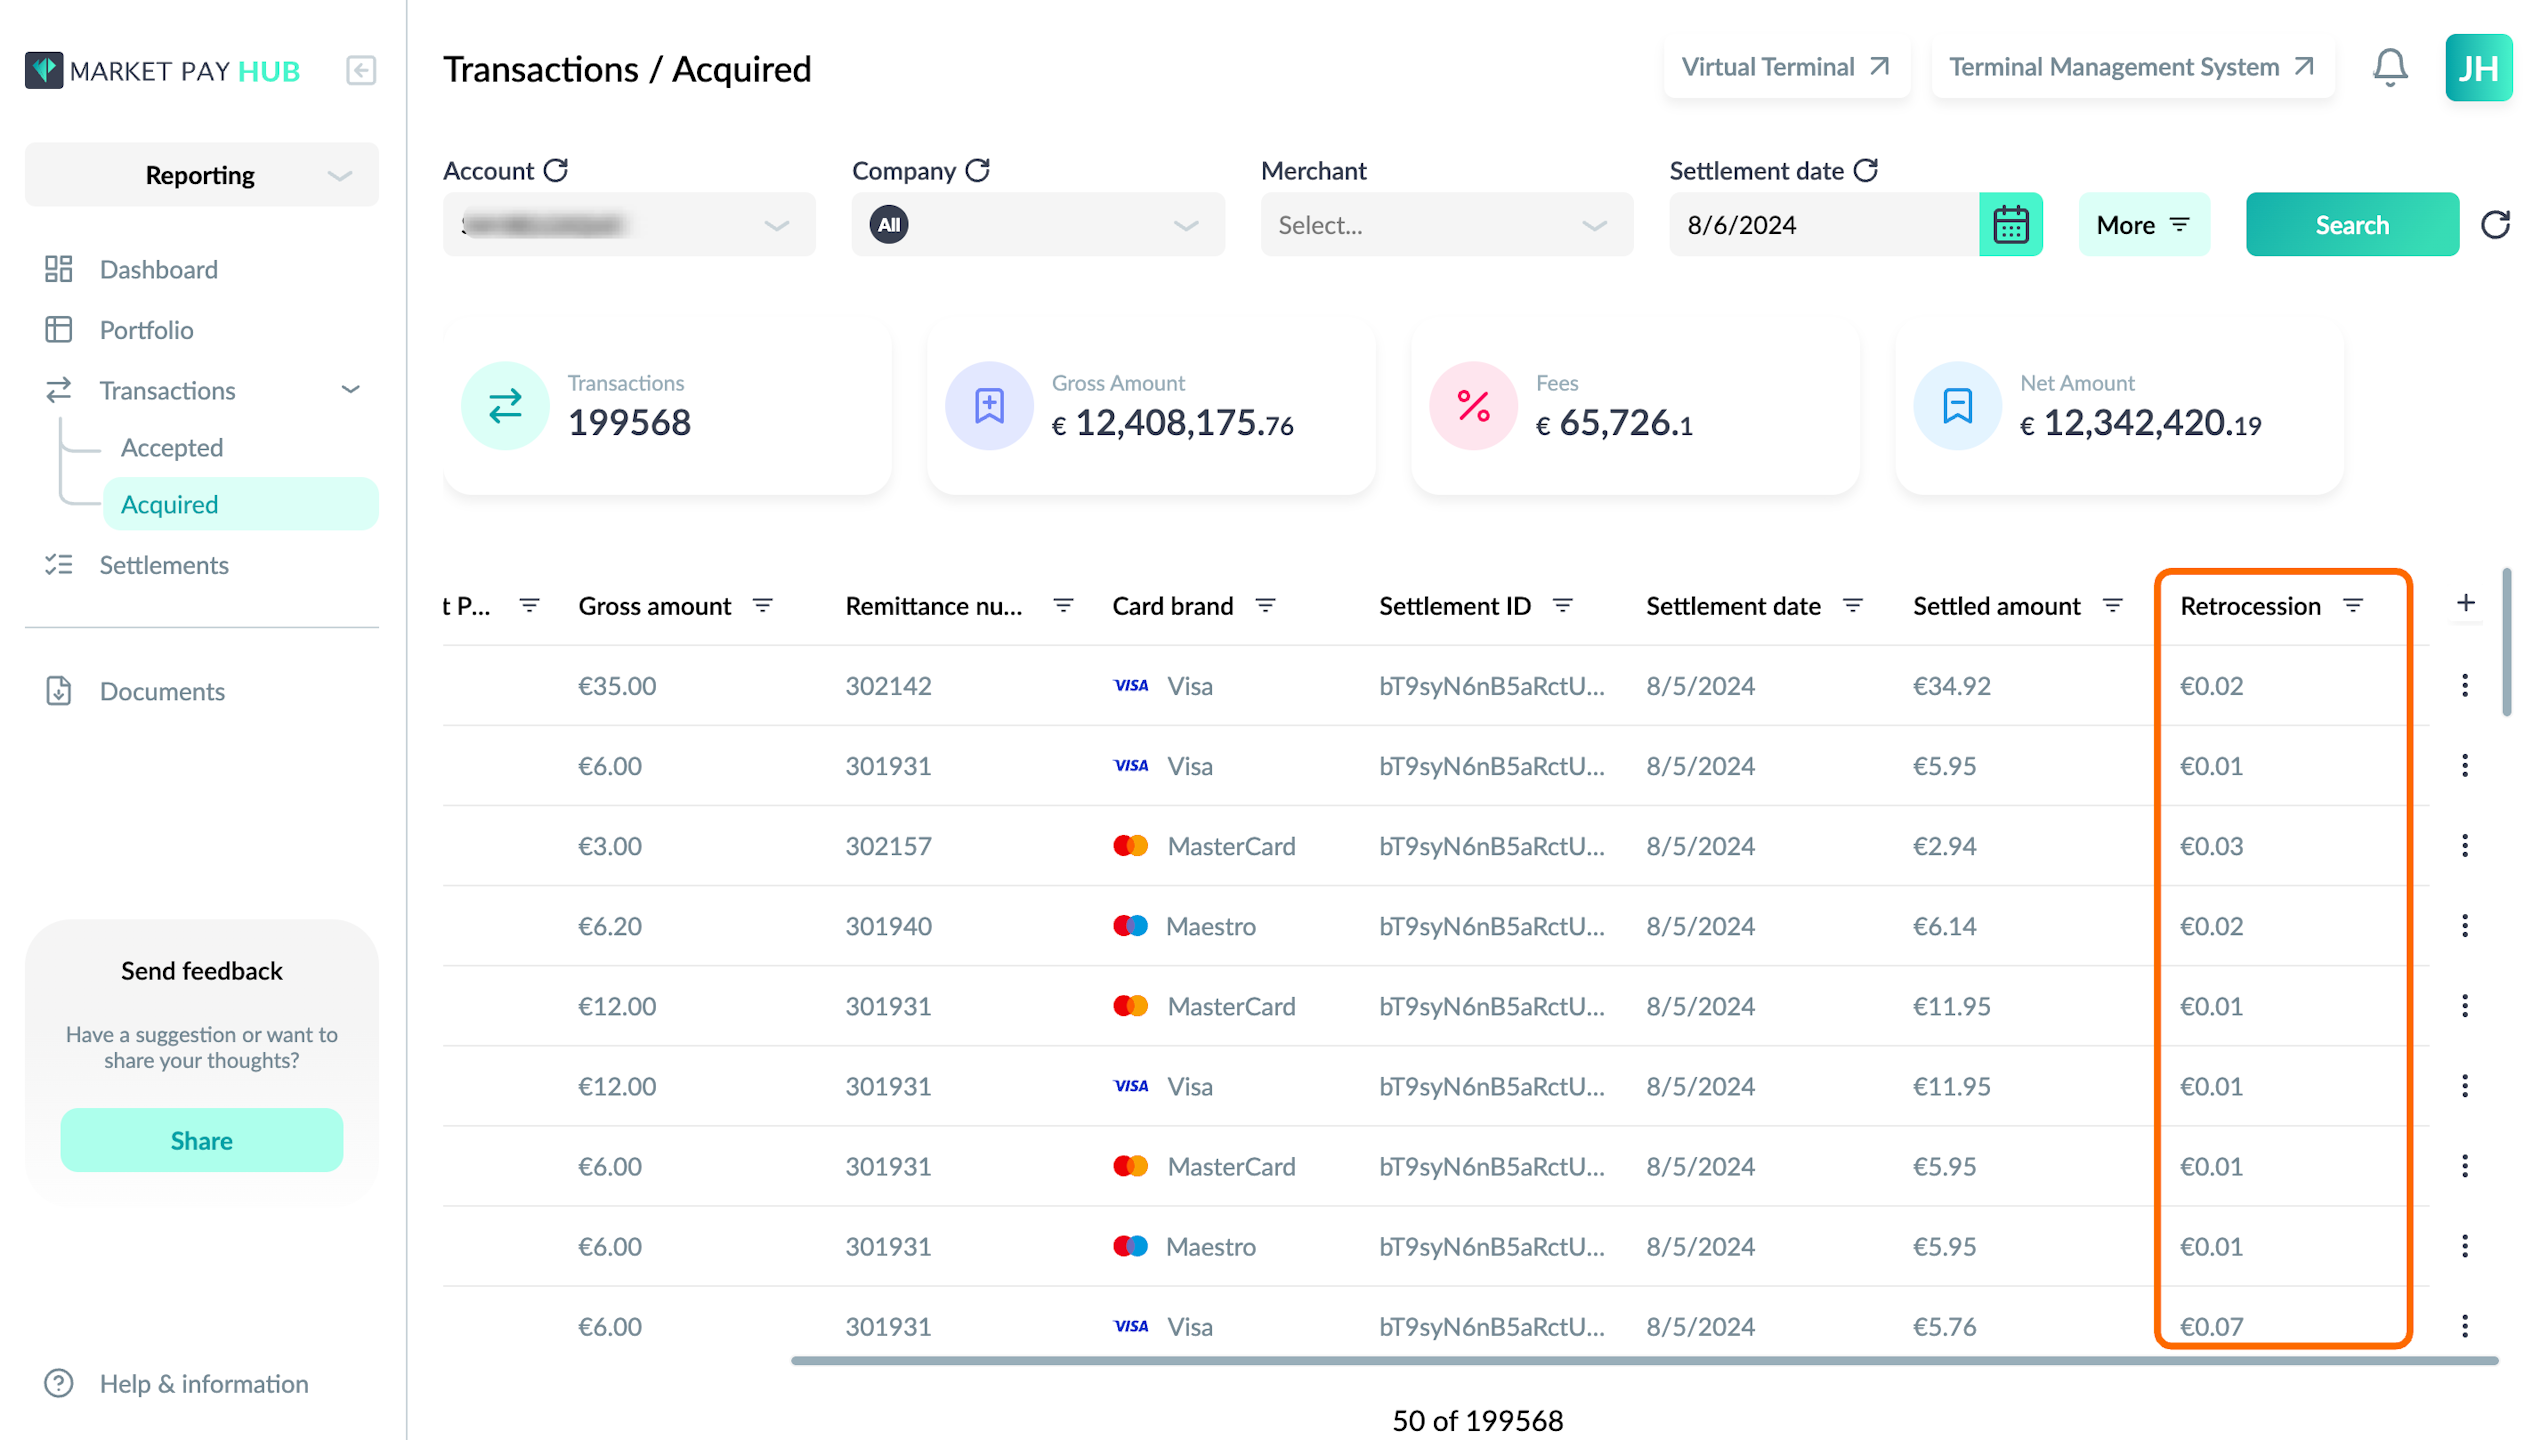2545x1440 pixels.
Task: Click the Market Pay Hub logo
Action: tap(162, 70)
